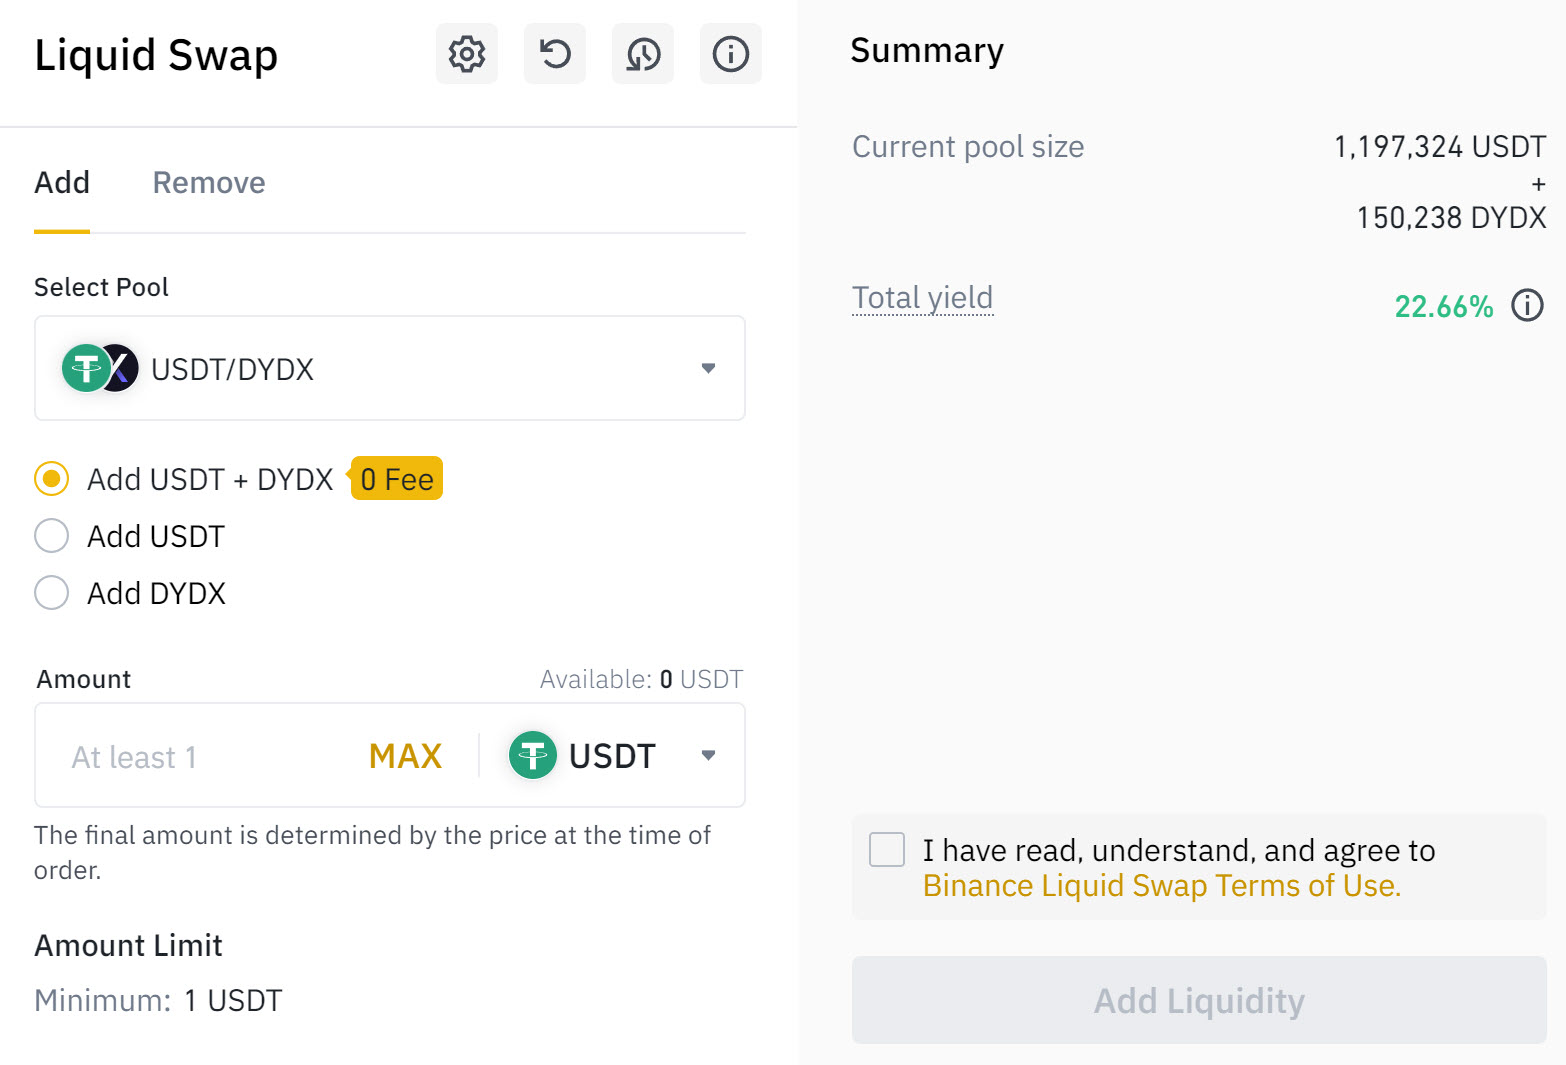
Task: Click the info icon beside Liquid Swap
Action: pyautogui.click(x=731, y=54)
